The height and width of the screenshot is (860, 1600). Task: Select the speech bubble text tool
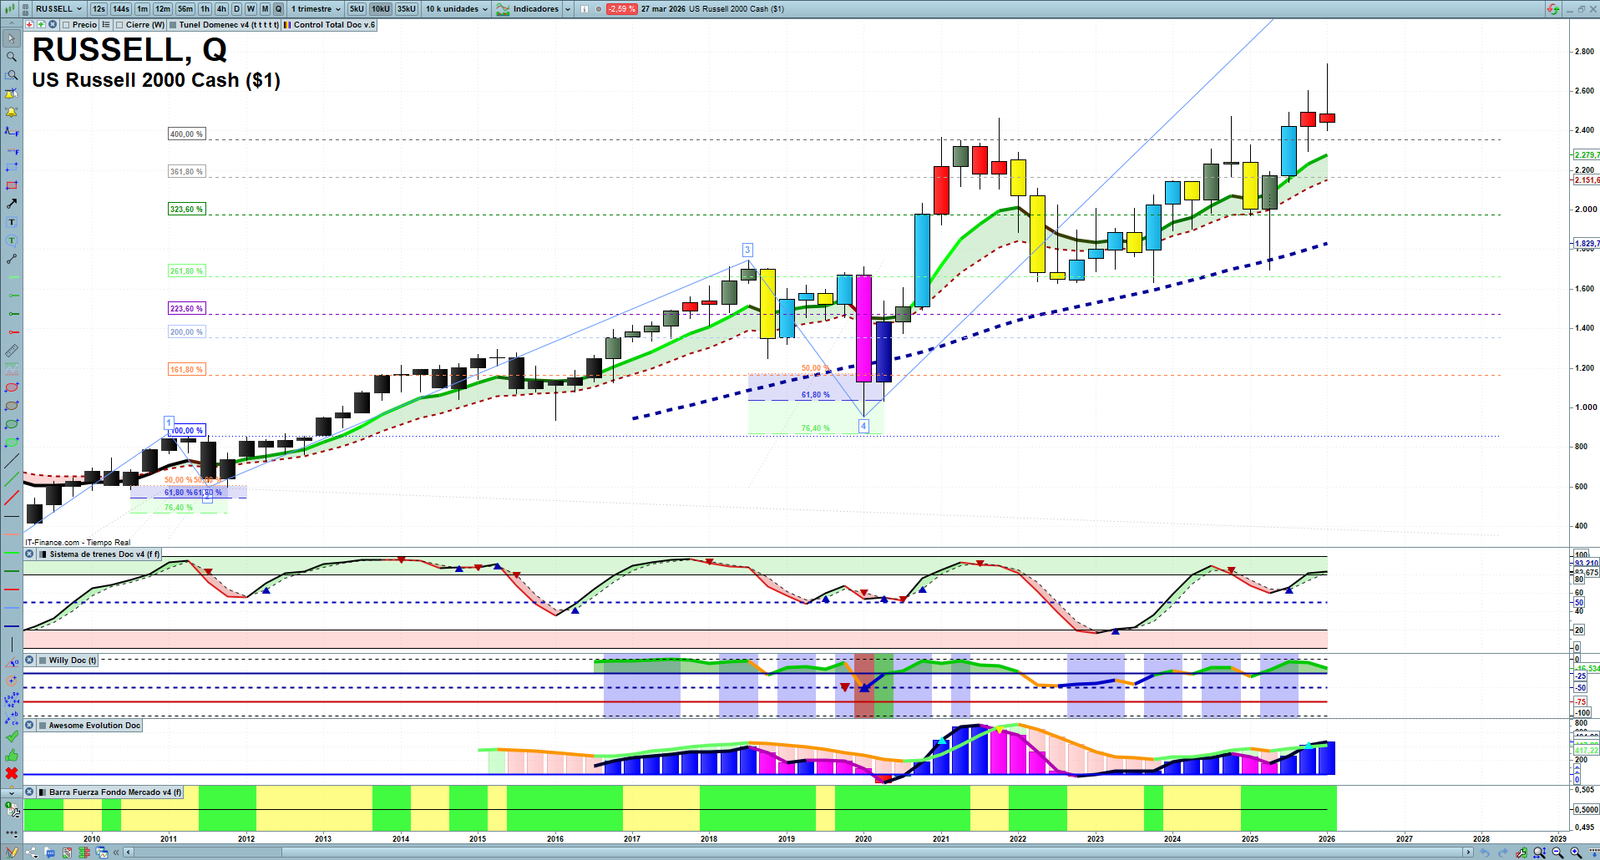tap(11, 240)
